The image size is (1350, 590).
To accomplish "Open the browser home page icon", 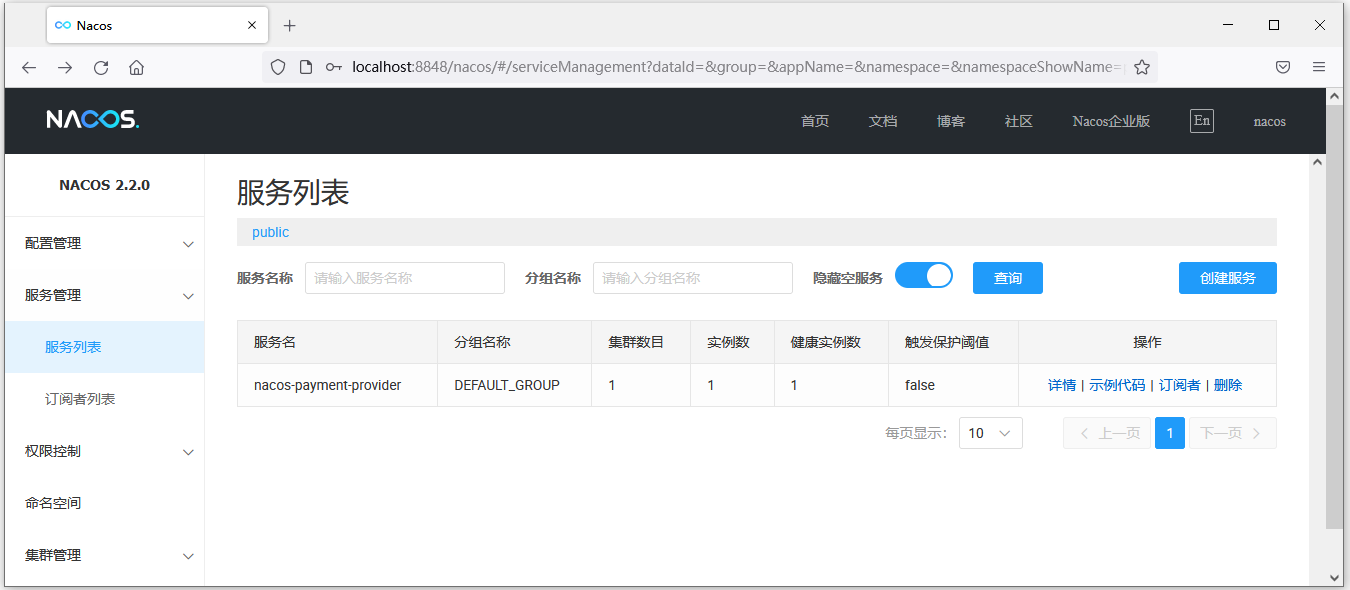I will point(137,67).
